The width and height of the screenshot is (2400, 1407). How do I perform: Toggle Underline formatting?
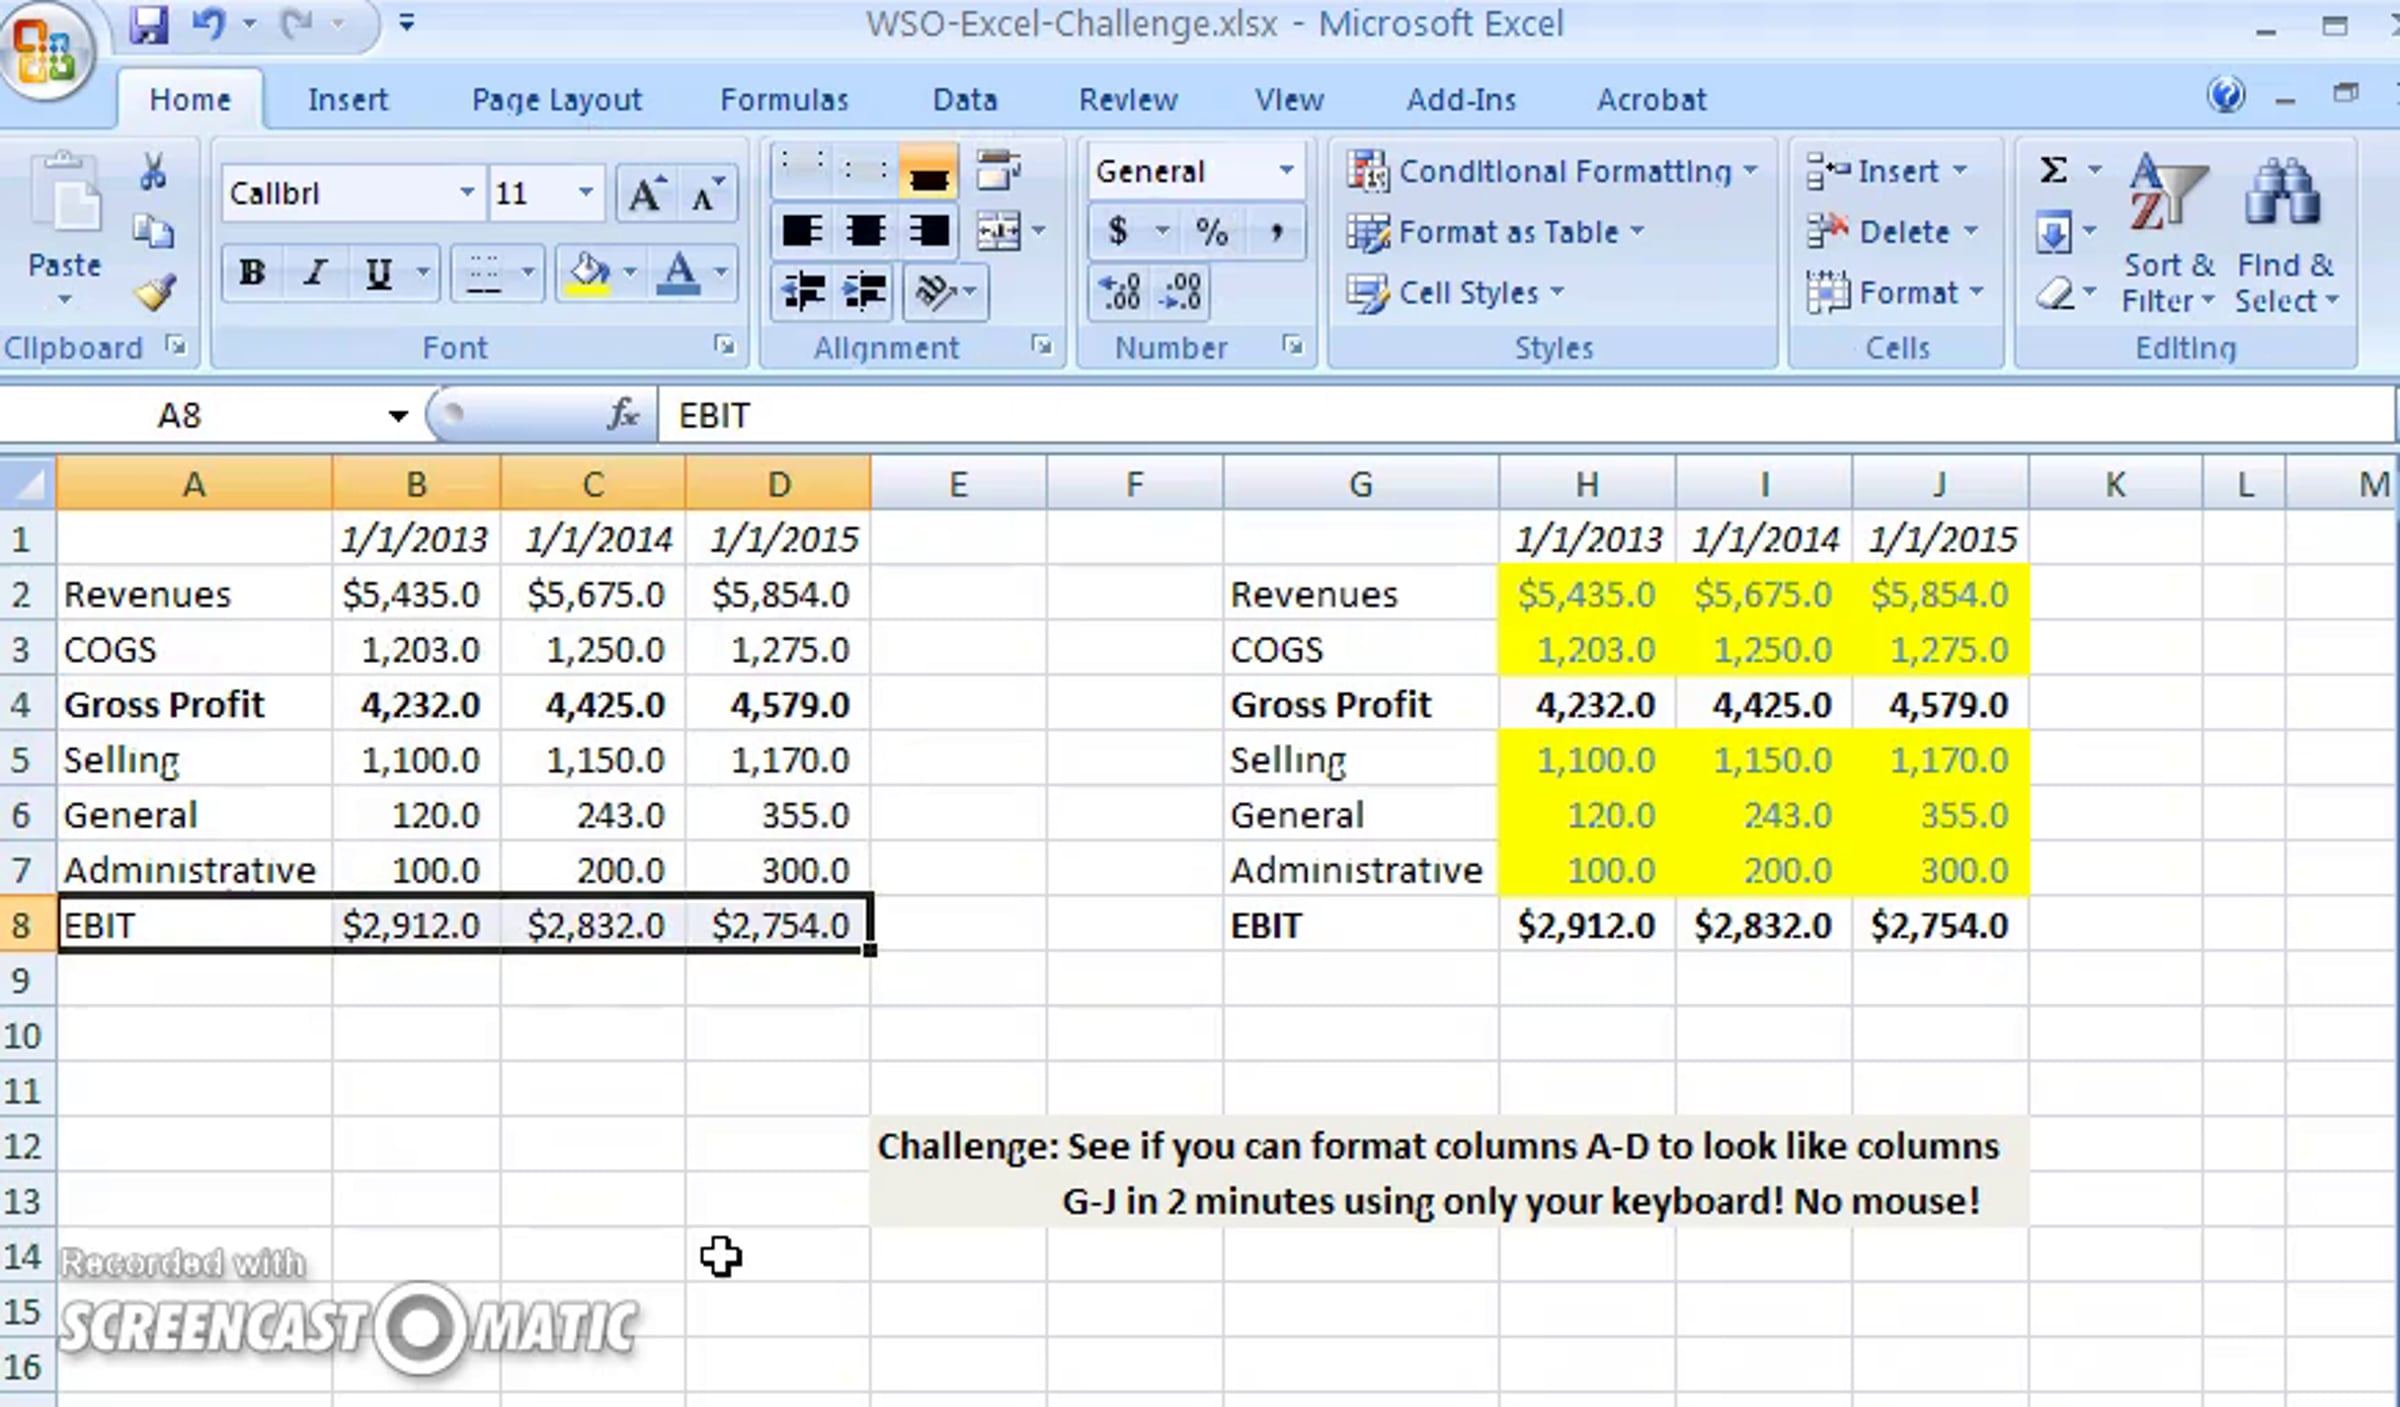pos(378,273)
